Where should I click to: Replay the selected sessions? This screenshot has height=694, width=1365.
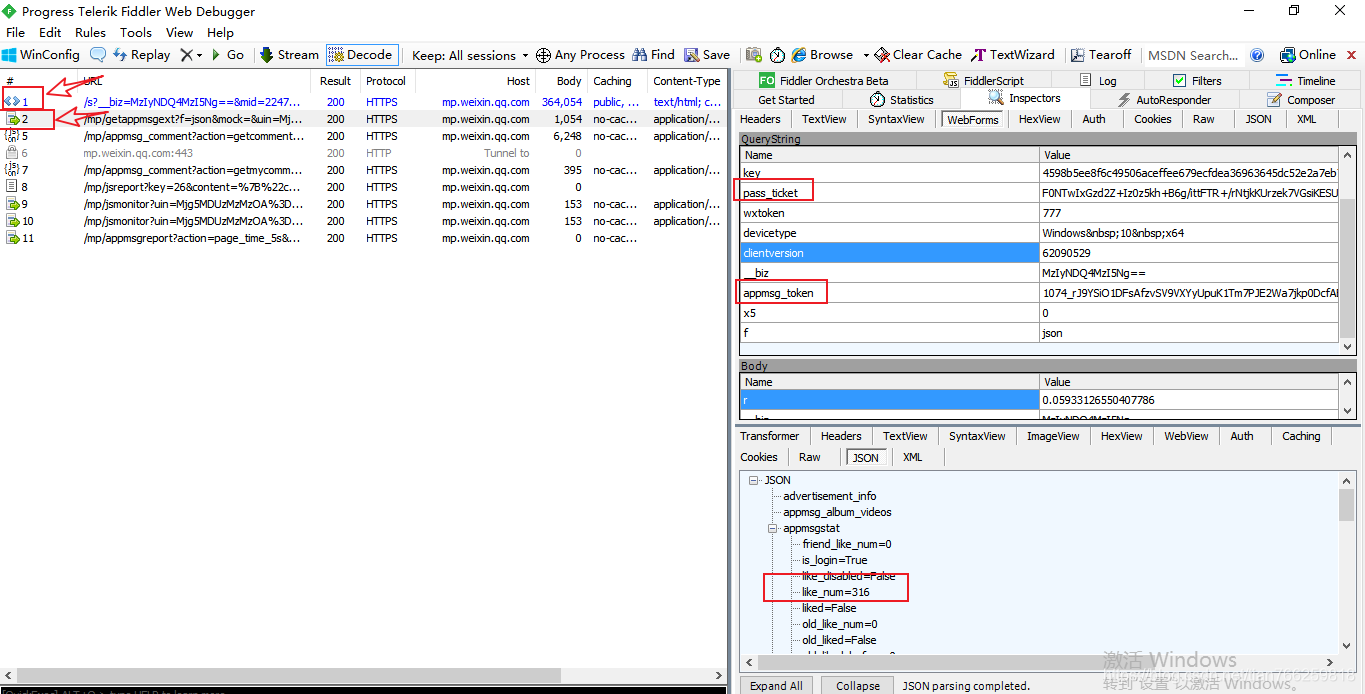point(142,55)
